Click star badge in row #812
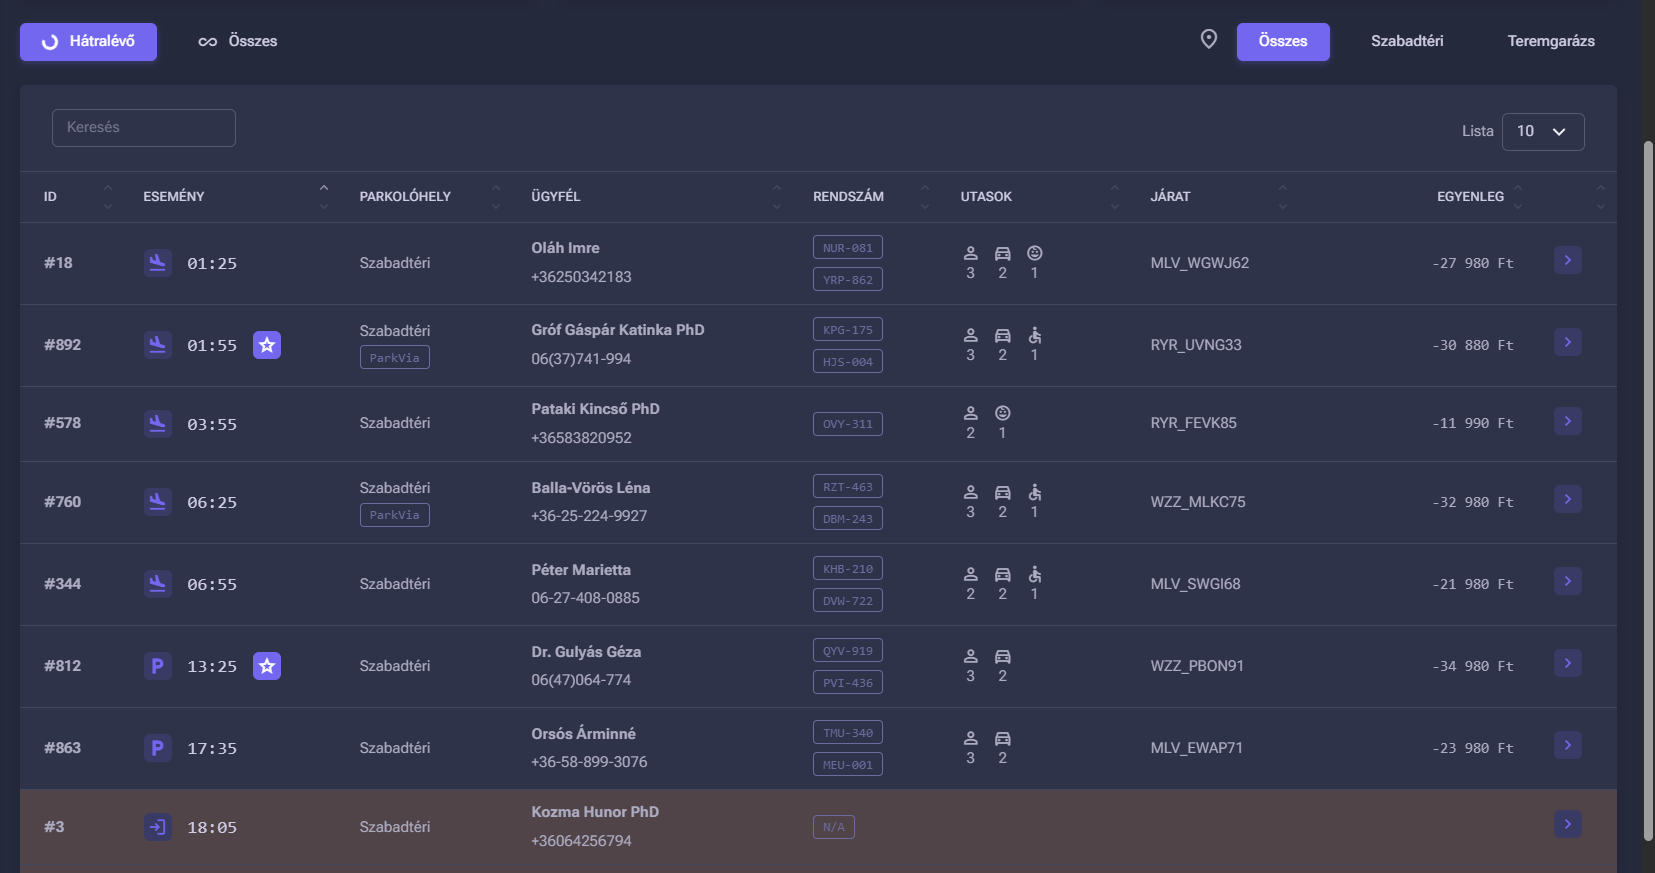 pyautogui.click(x=267, y=666)
